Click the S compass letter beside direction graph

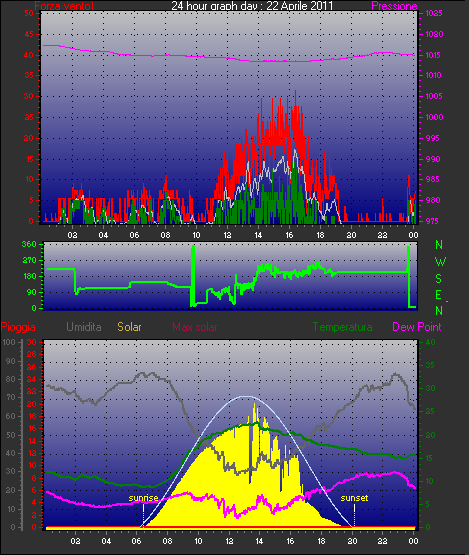[439, 279]
